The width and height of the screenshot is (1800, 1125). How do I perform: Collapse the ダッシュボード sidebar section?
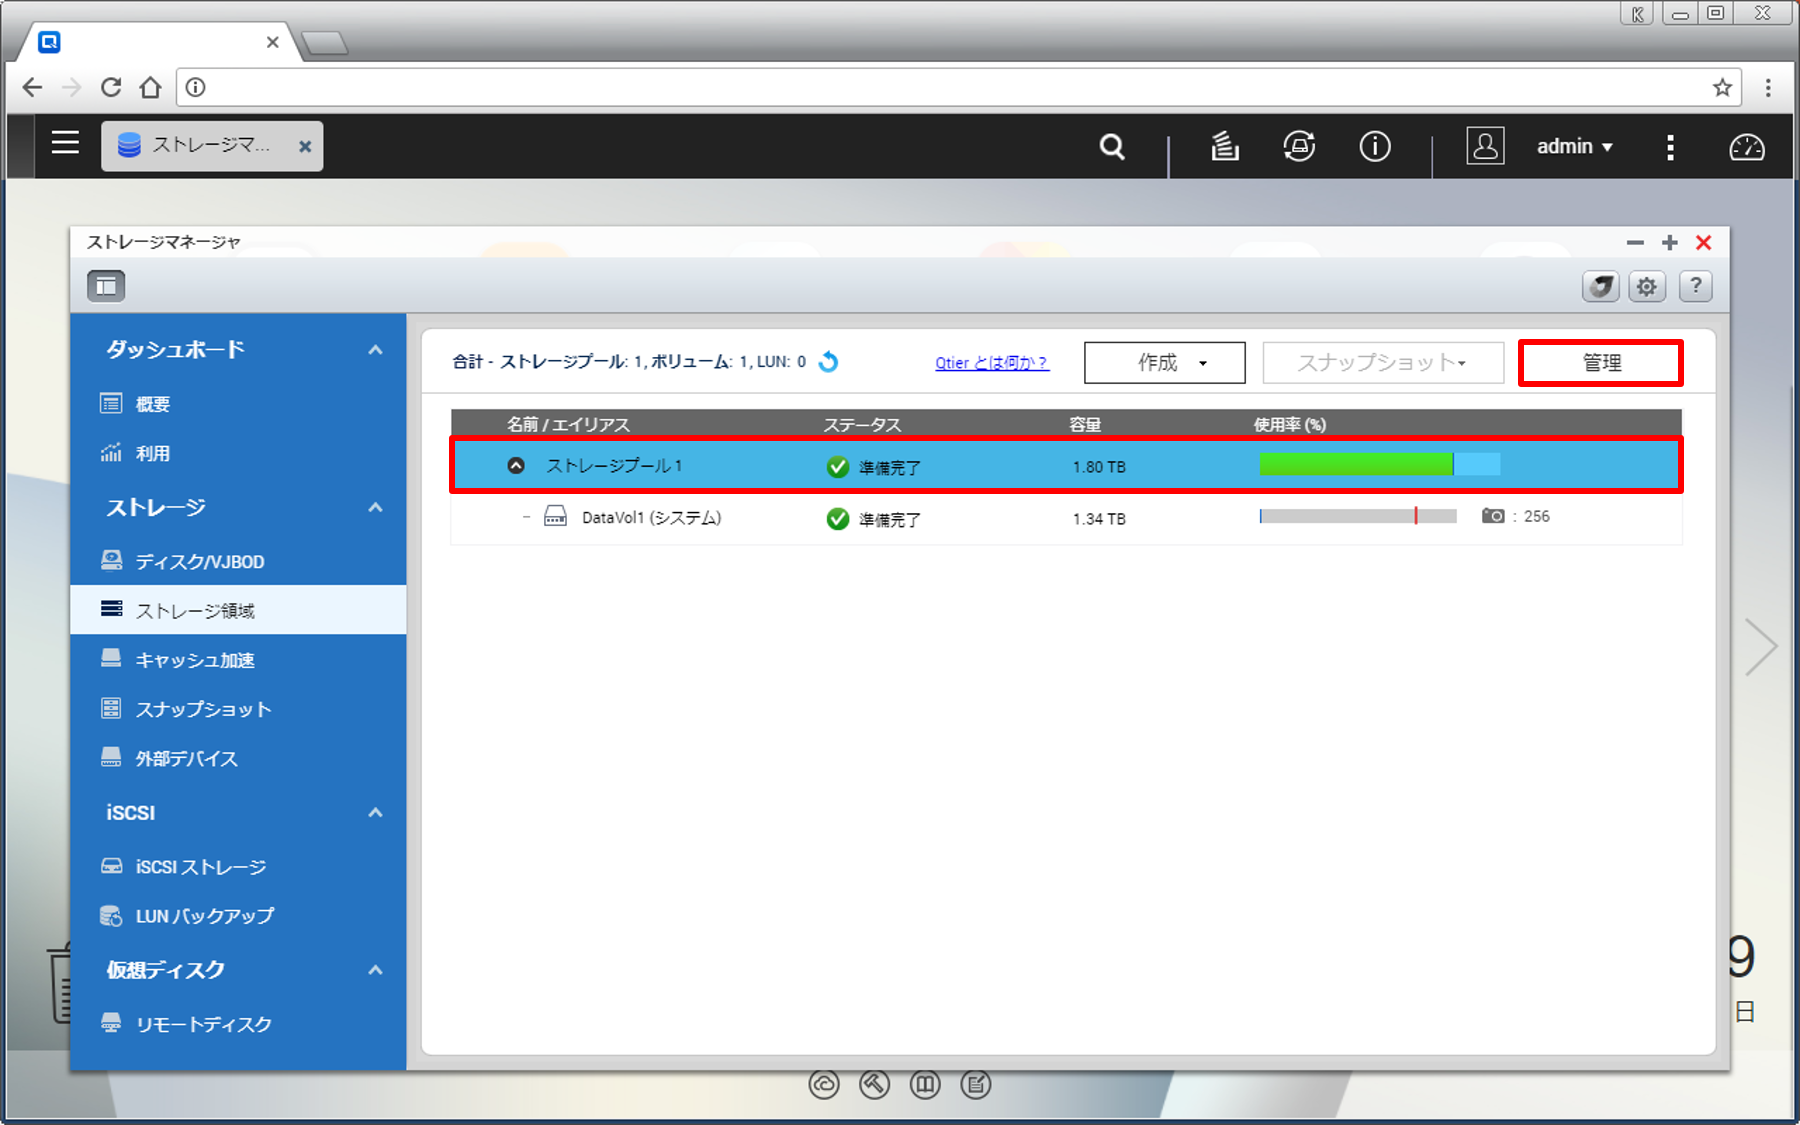click(x=375, y=350)
